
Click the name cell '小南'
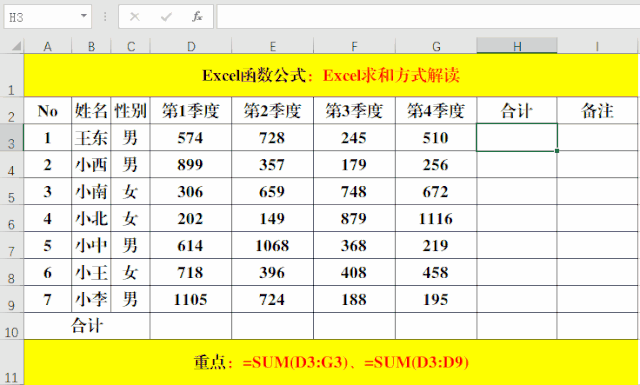point(91,191)
